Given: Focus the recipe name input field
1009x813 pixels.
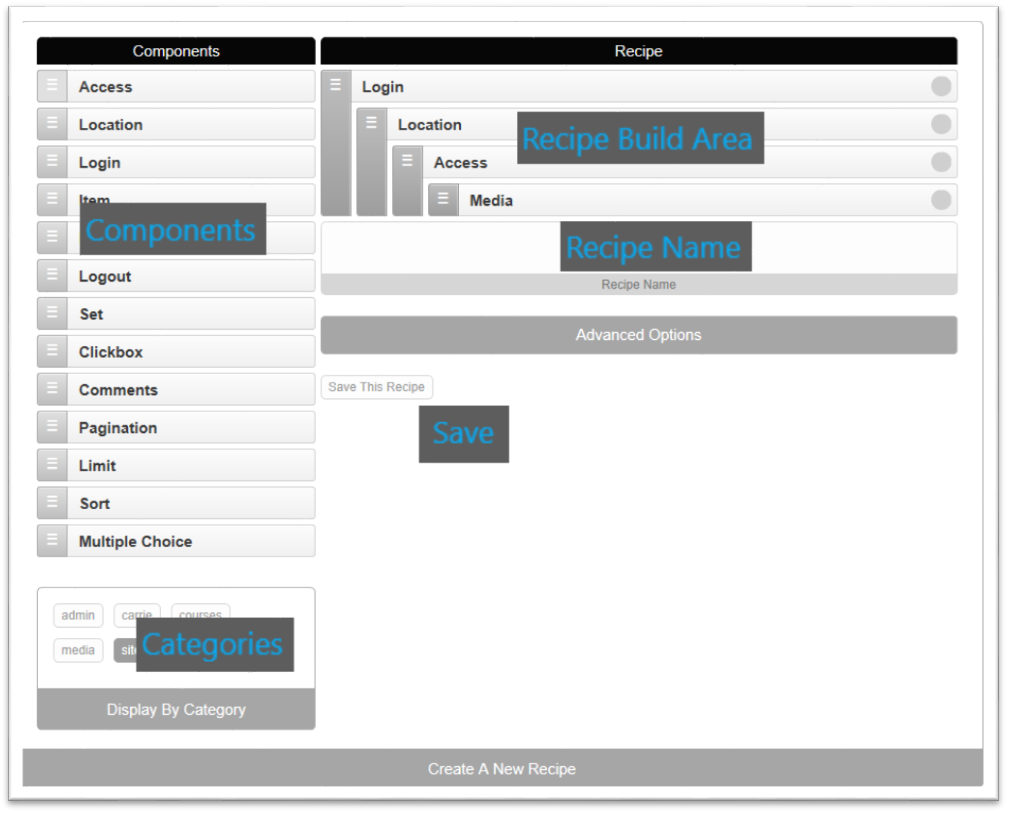Looking at the screenshot, I should pyautogui.click(x=639, y=248).
